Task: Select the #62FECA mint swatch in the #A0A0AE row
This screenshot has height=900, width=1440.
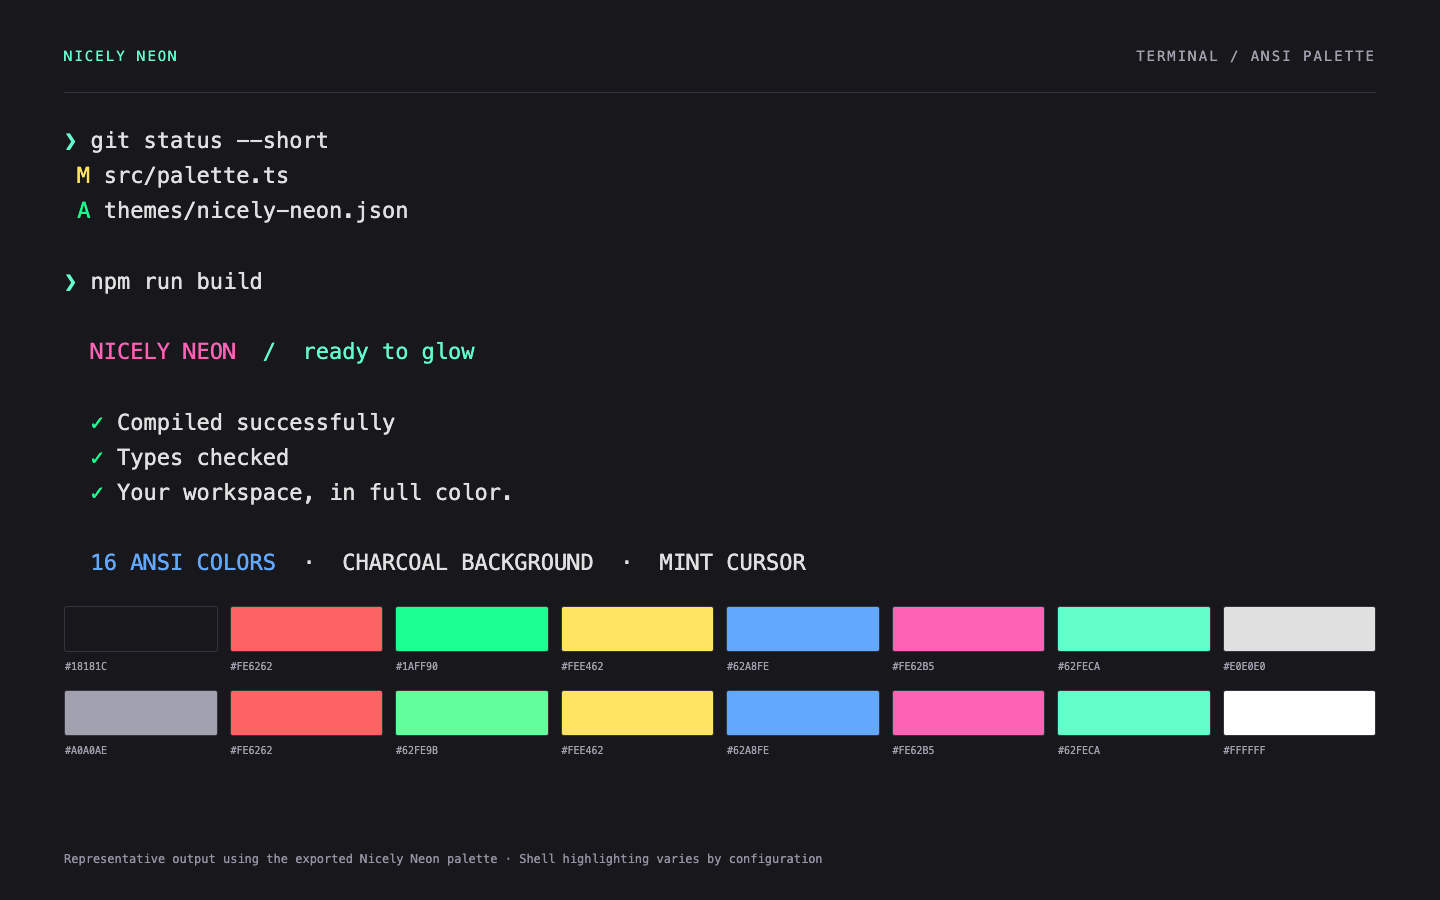Action: click(1134, 713)
